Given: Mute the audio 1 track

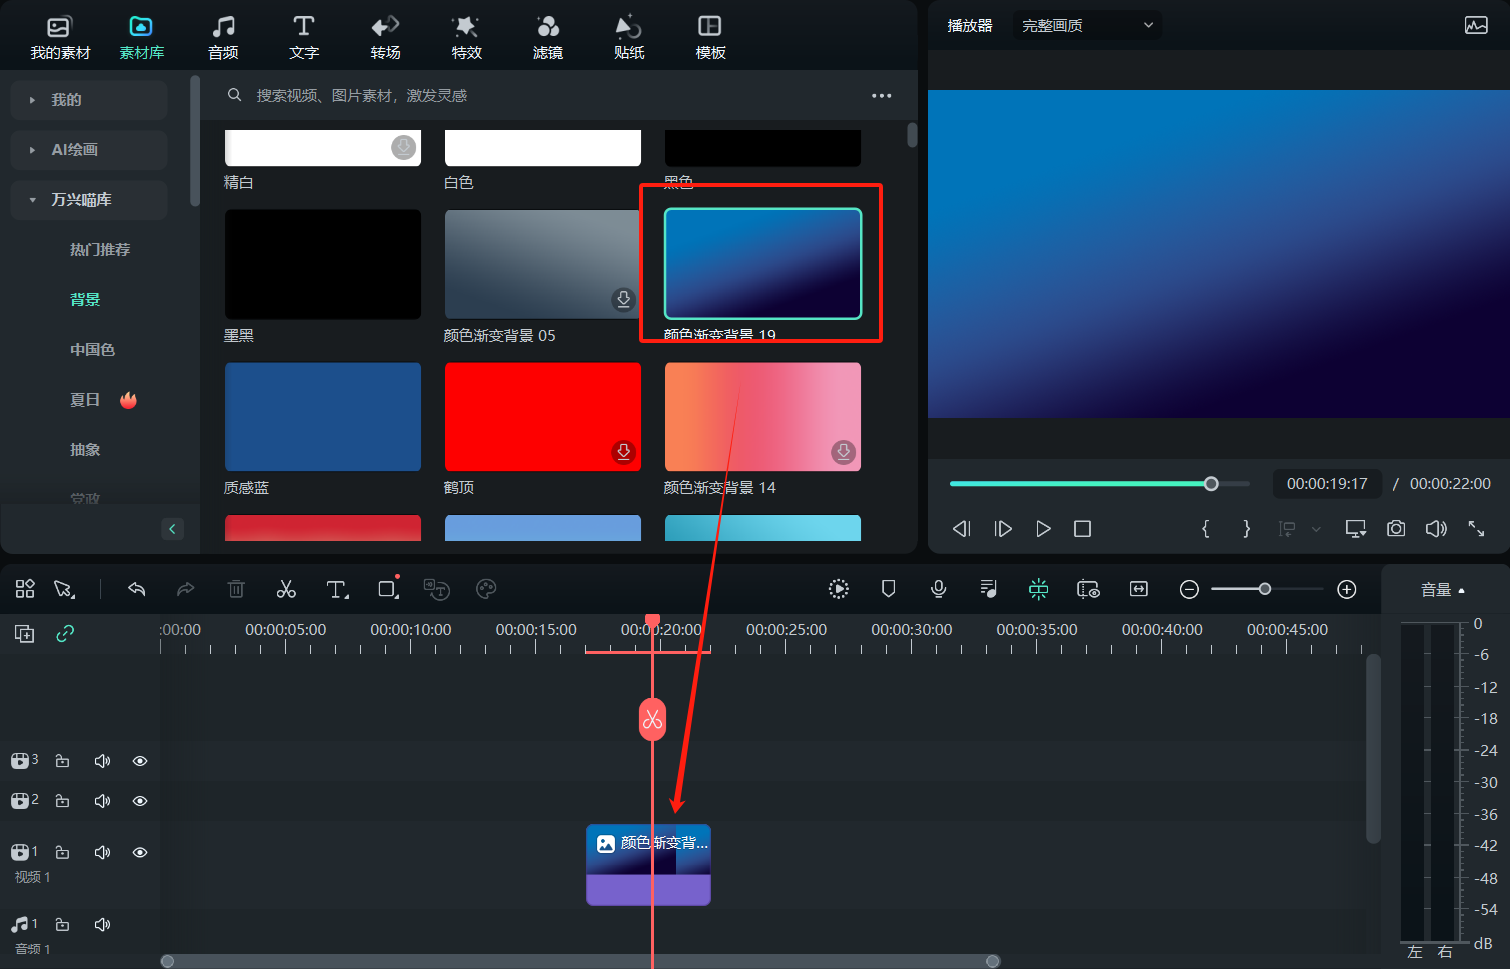Looking at the screenshot, I should [102, 924].
